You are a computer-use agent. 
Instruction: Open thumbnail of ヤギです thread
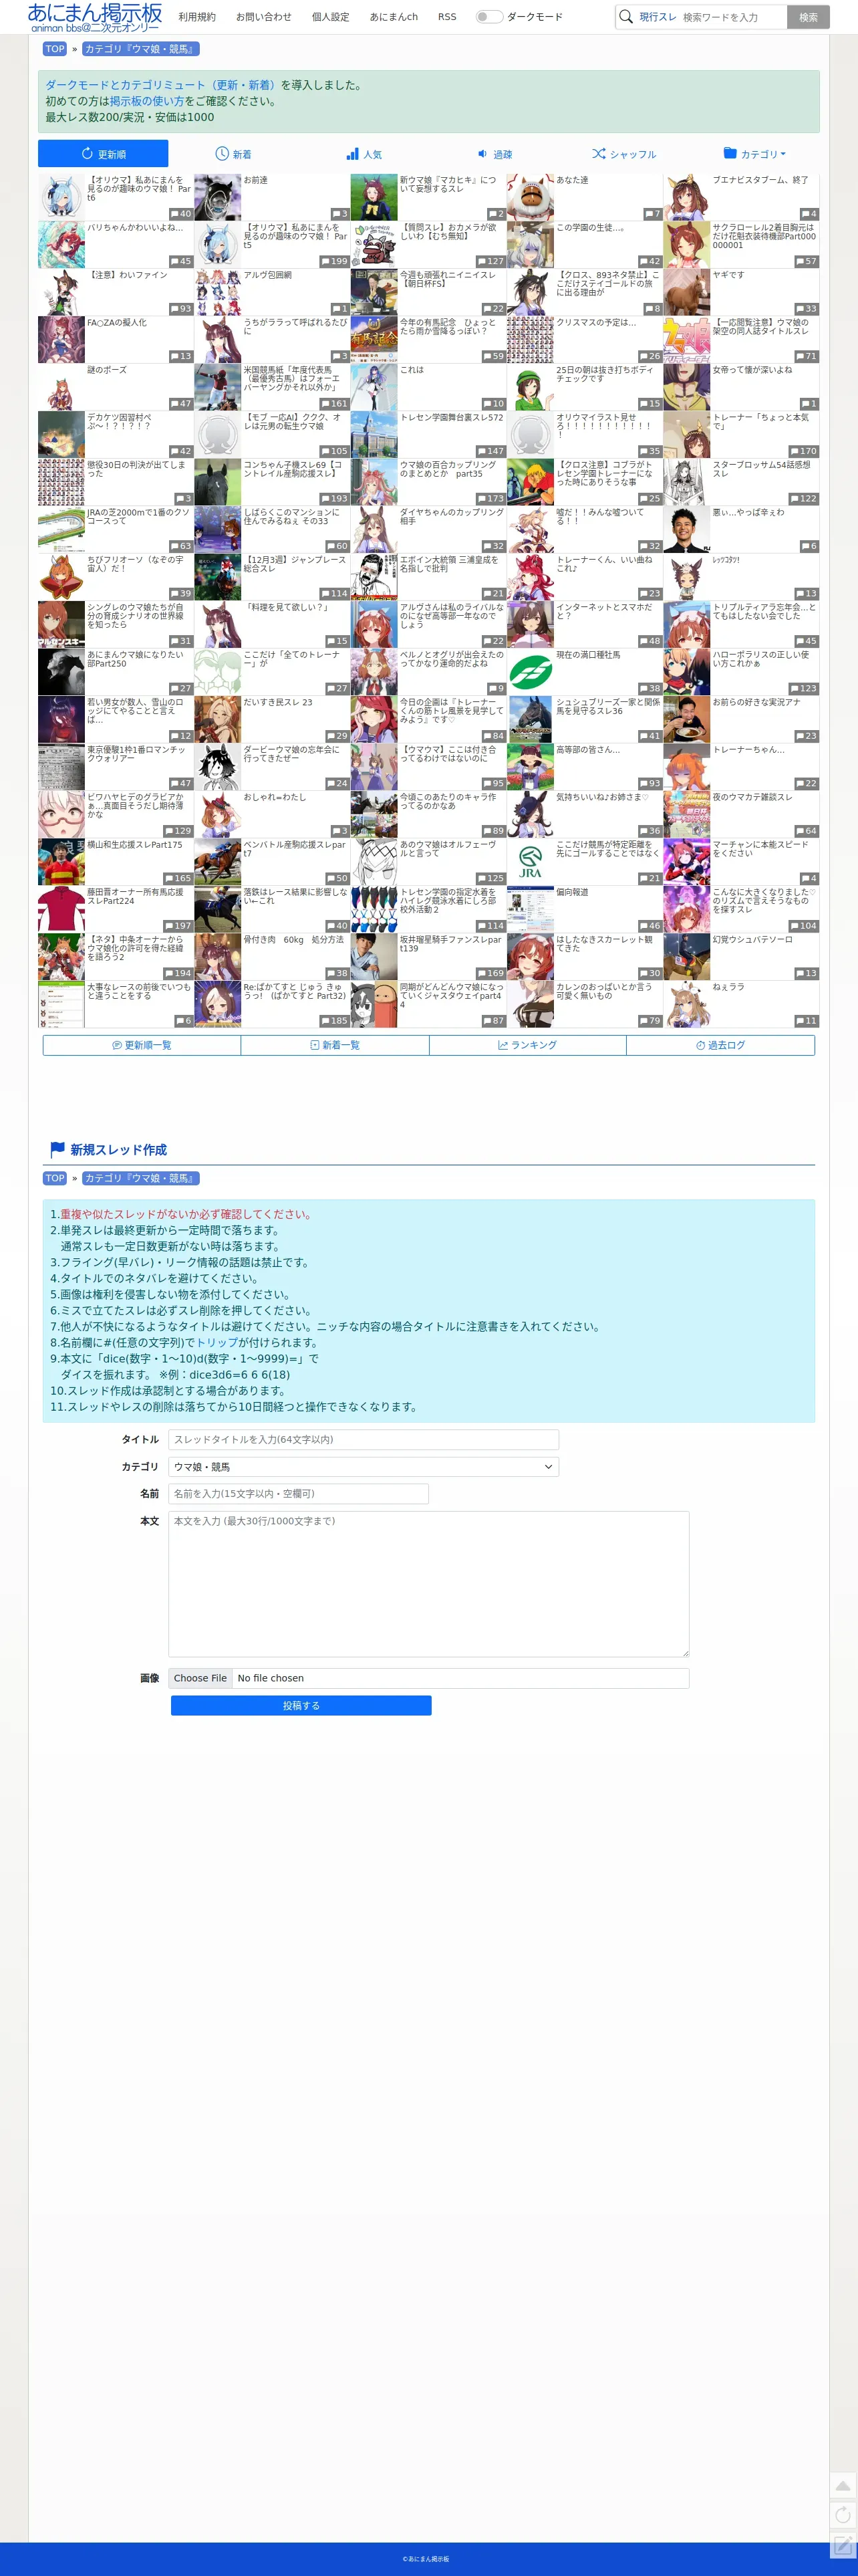(x=686, y=291)
